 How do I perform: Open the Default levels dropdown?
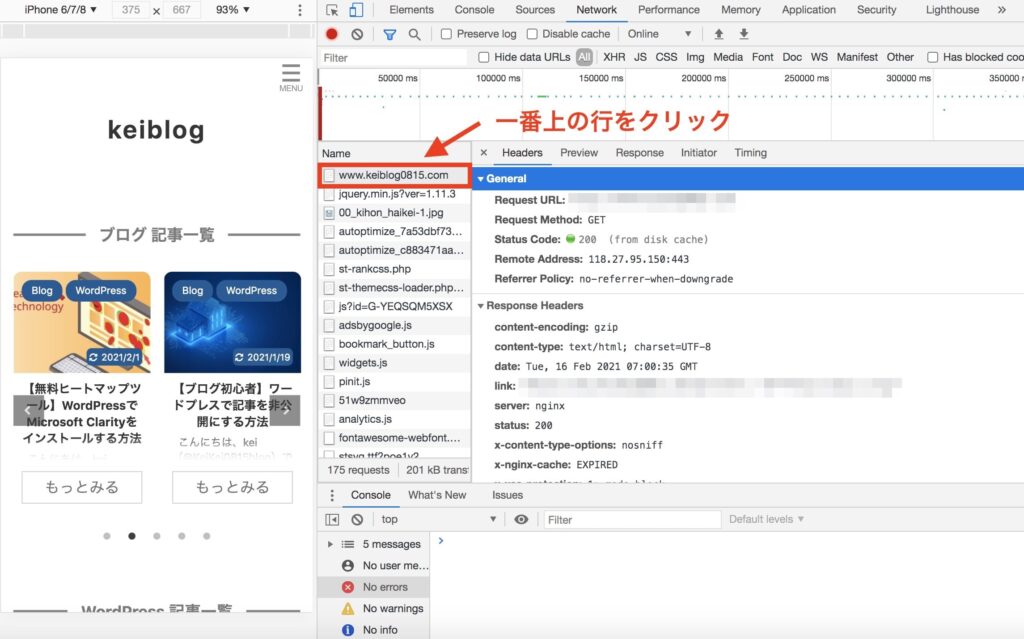coord(766,519)
